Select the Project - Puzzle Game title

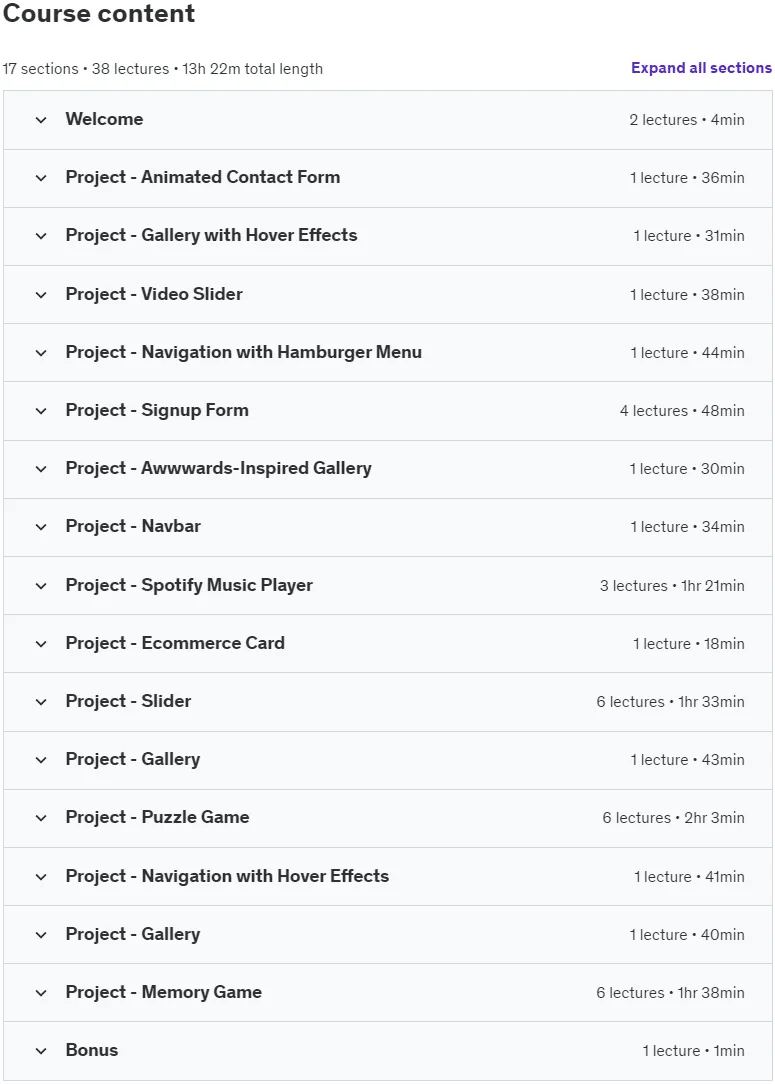click(x=158, y=817)
